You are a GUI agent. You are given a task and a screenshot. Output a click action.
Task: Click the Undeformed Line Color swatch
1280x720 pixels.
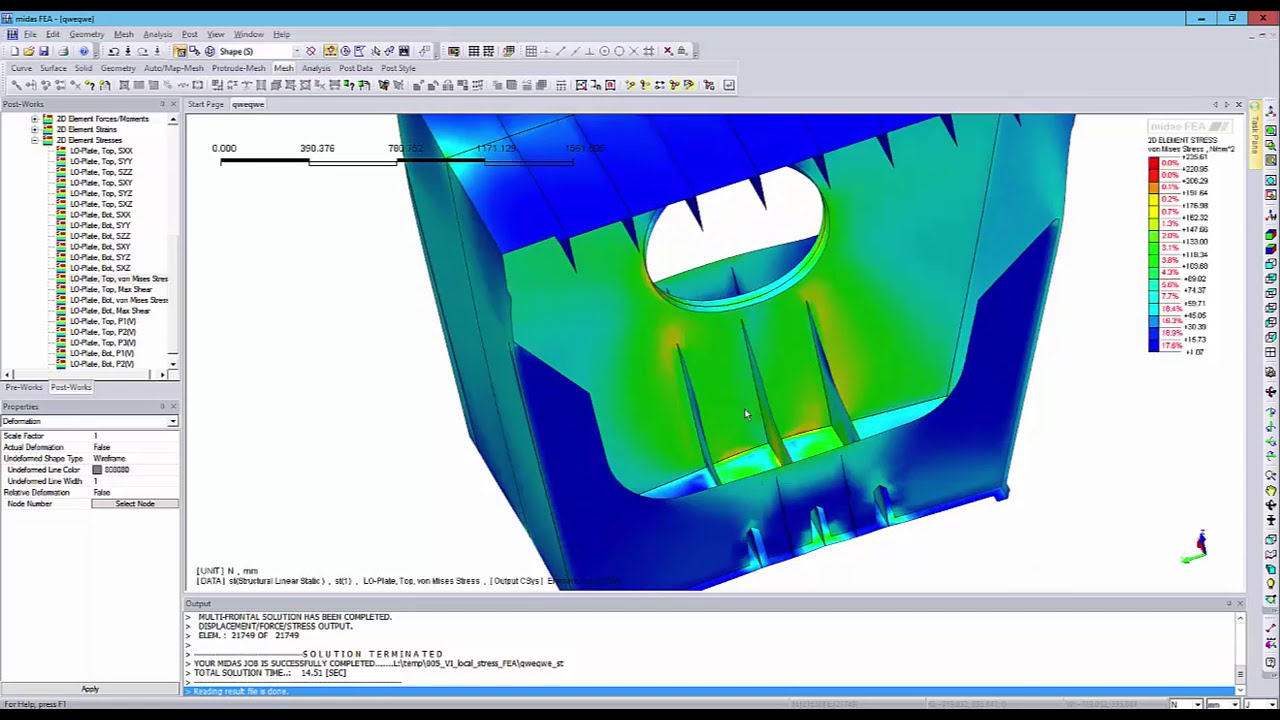(97, 470)
